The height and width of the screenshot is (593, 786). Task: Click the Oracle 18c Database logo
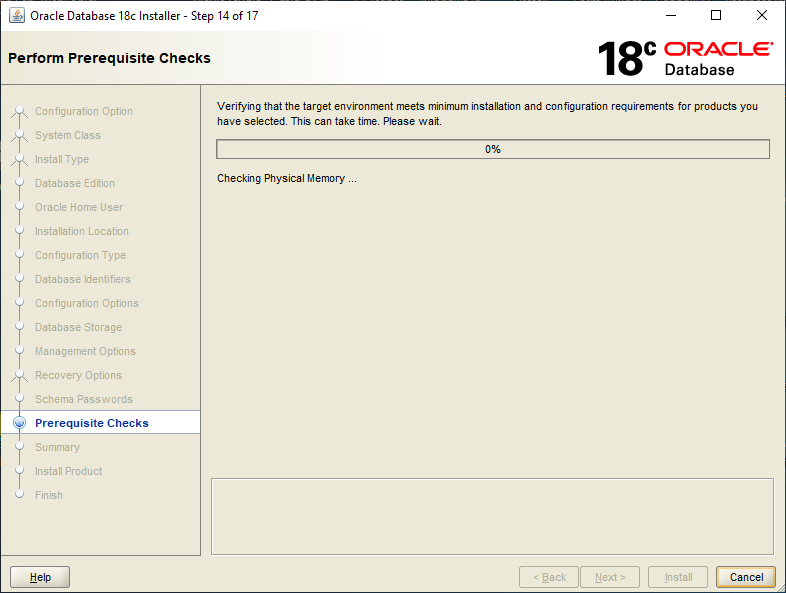[685, 59]
